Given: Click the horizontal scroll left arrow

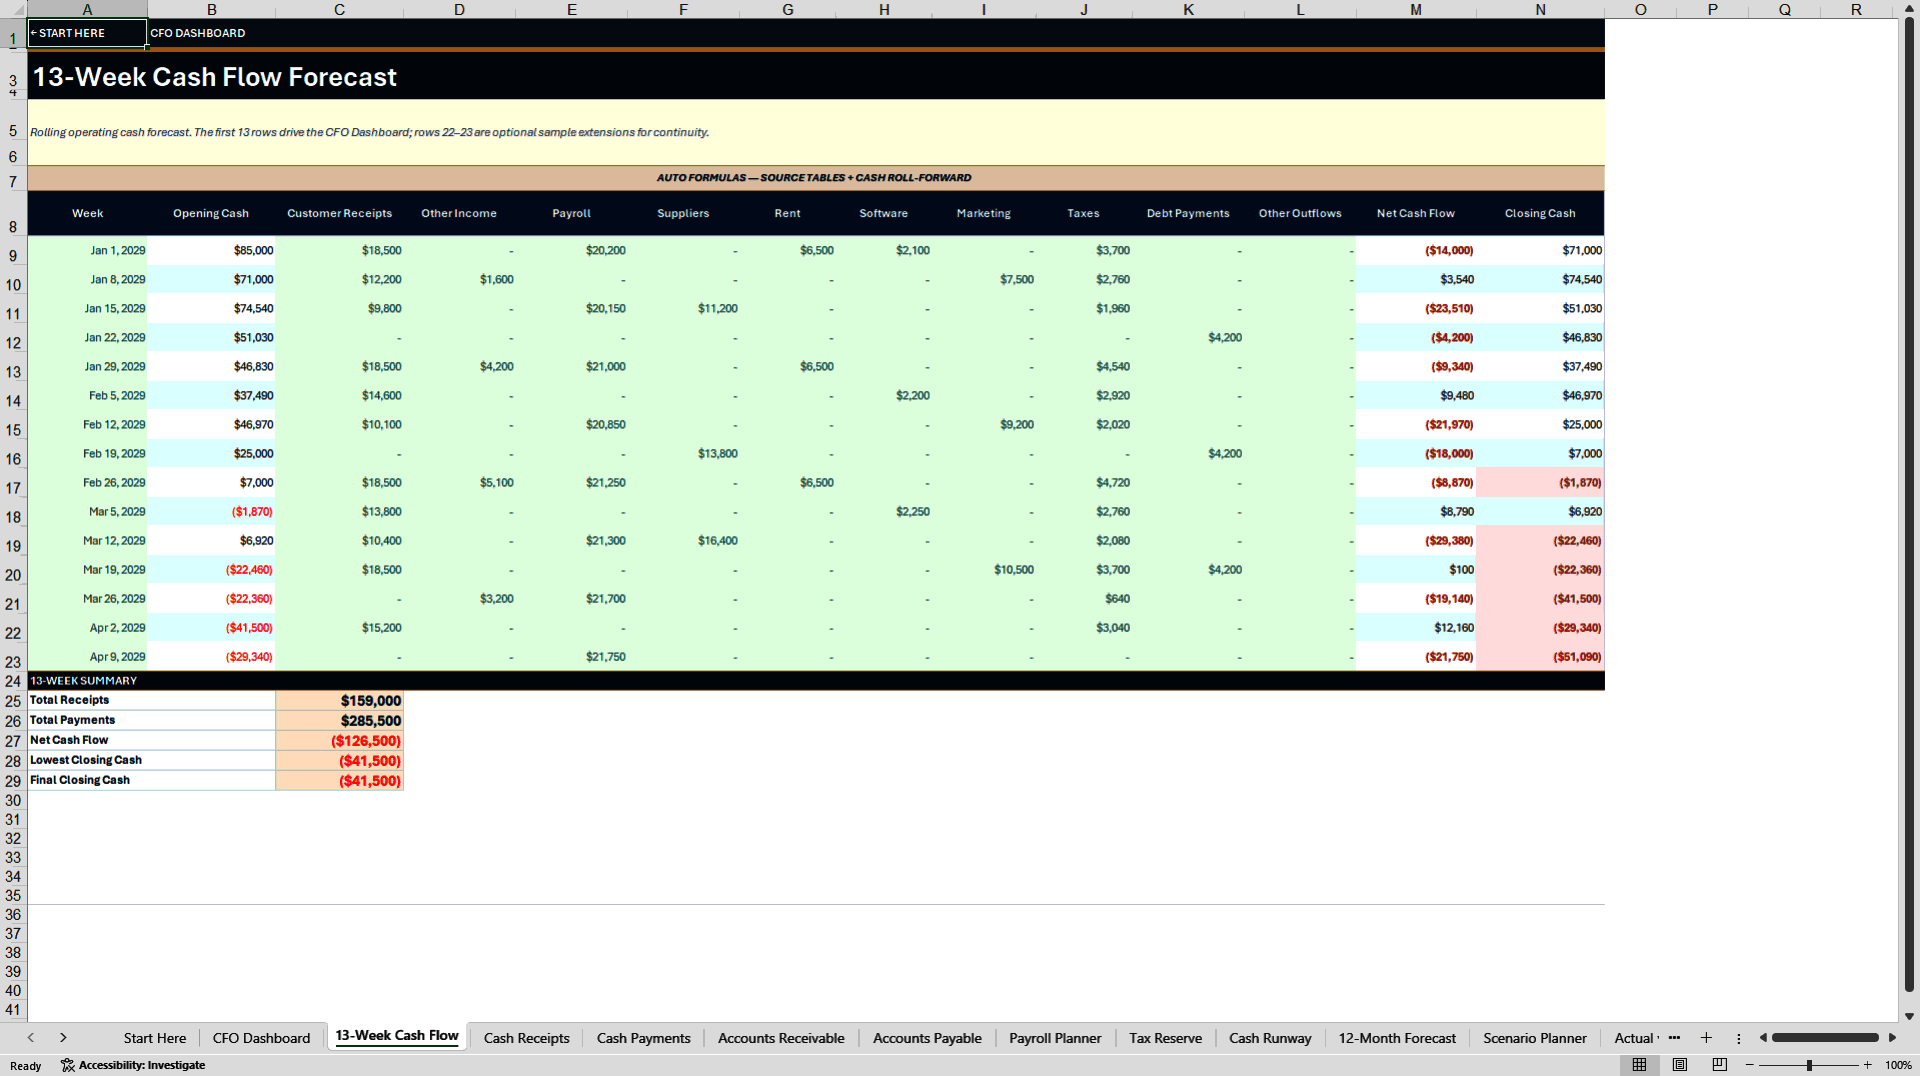Looking at the screenshot, I should pyautogui.click(x=1763, y=1038).
